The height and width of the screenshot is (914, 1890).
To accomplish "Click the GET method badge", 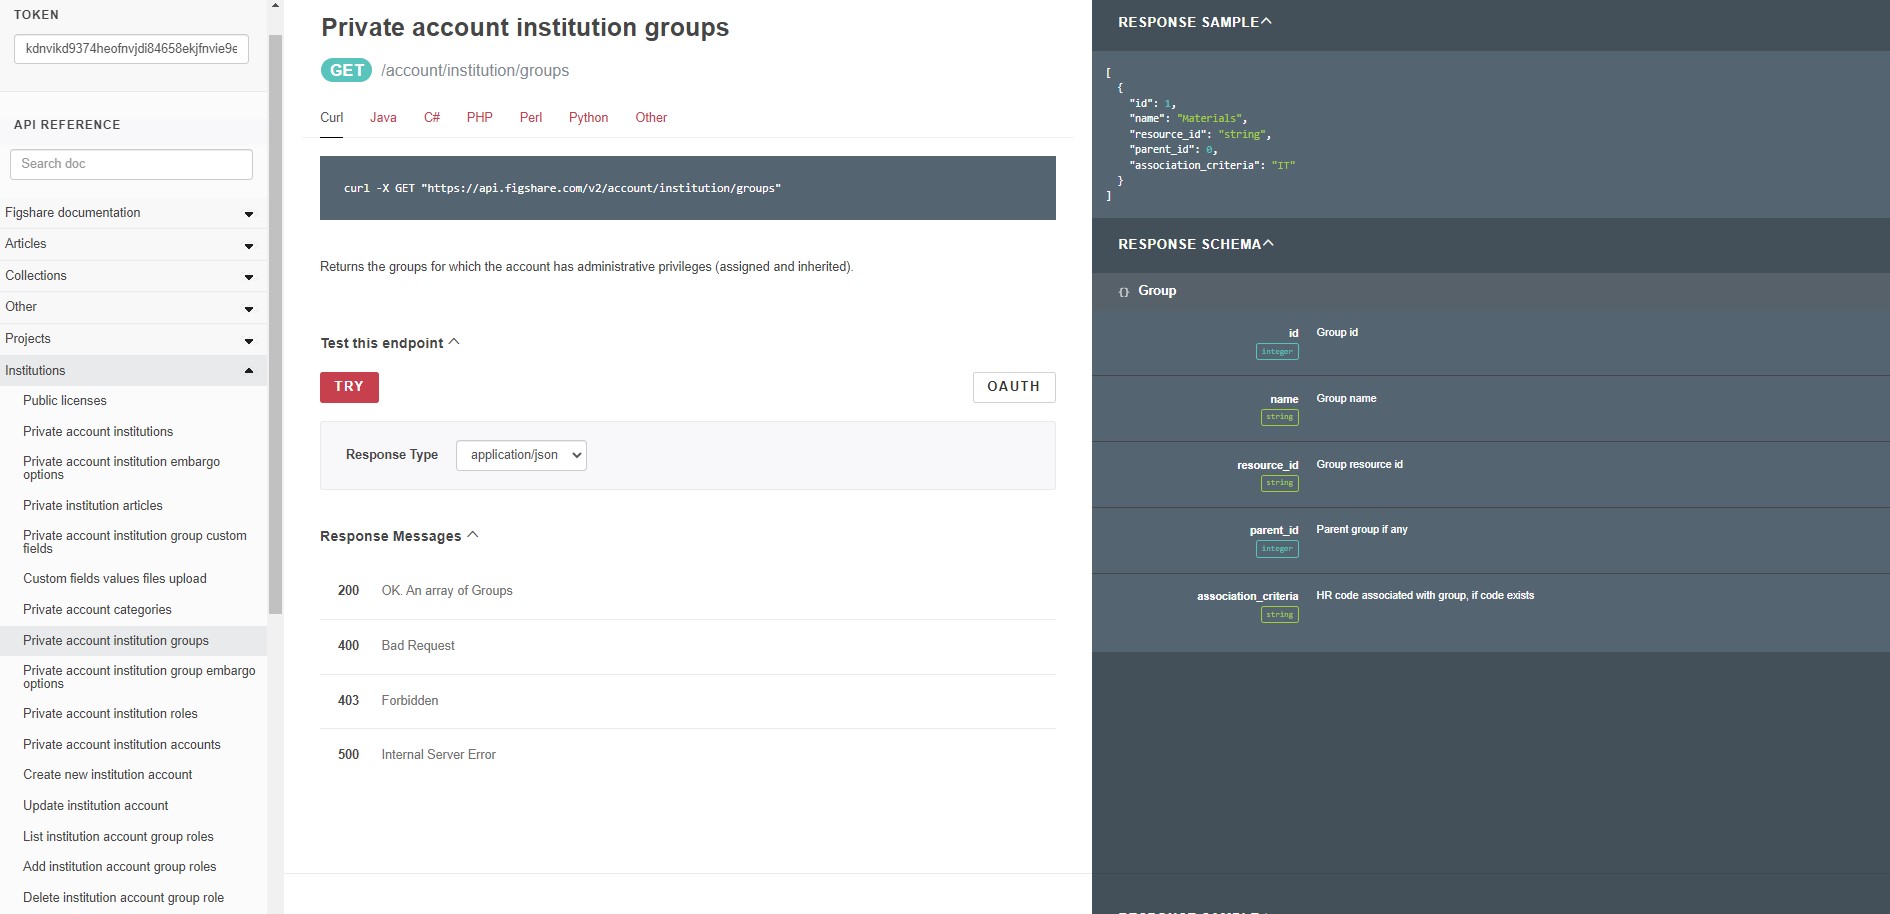I will click(x=346, y=70).
